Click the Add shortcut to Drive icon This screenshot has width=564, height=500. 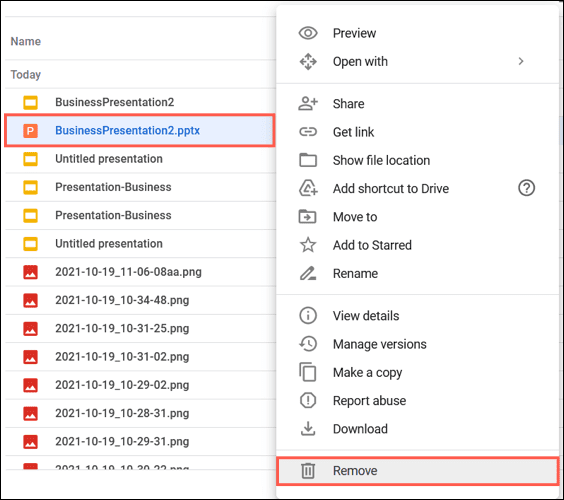[308, 188]
